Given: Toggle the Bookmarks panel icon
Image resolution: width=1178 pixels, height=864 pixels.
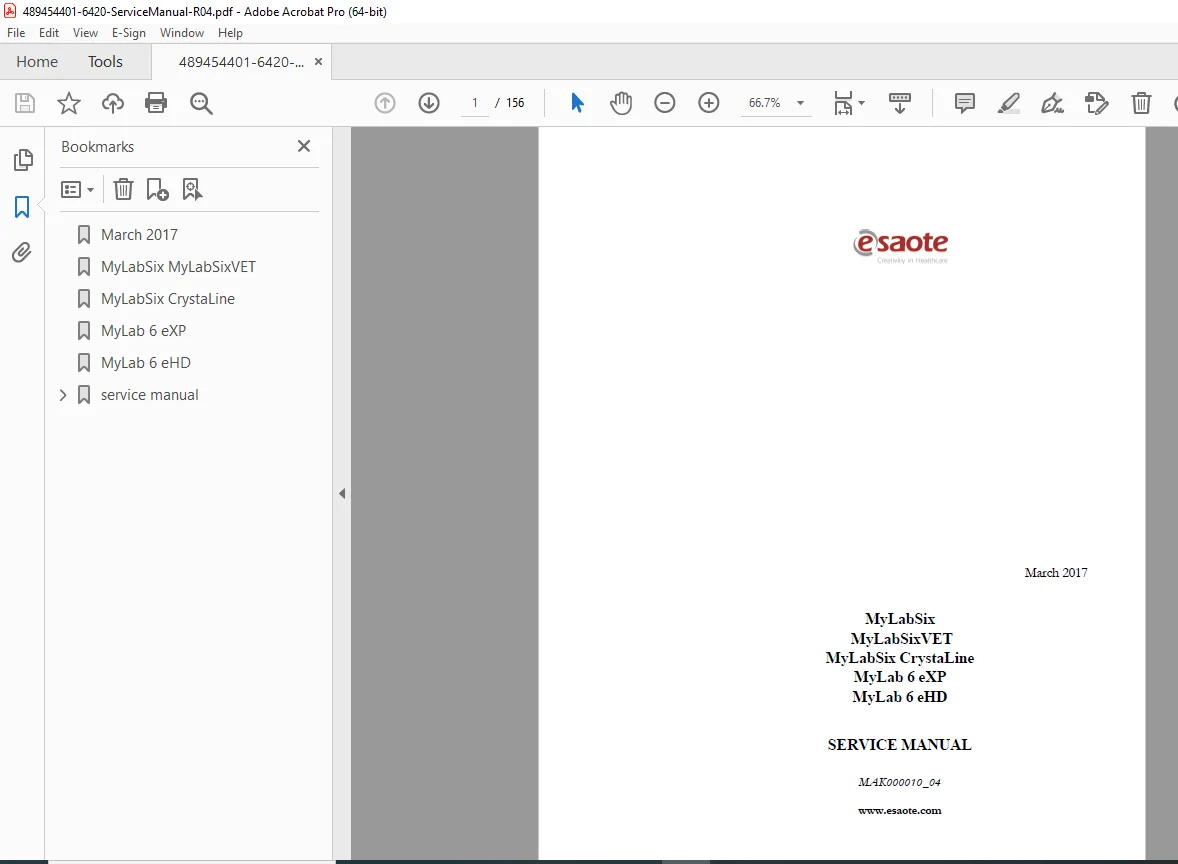Looking at the screenshot, I should tap(22, 207).
